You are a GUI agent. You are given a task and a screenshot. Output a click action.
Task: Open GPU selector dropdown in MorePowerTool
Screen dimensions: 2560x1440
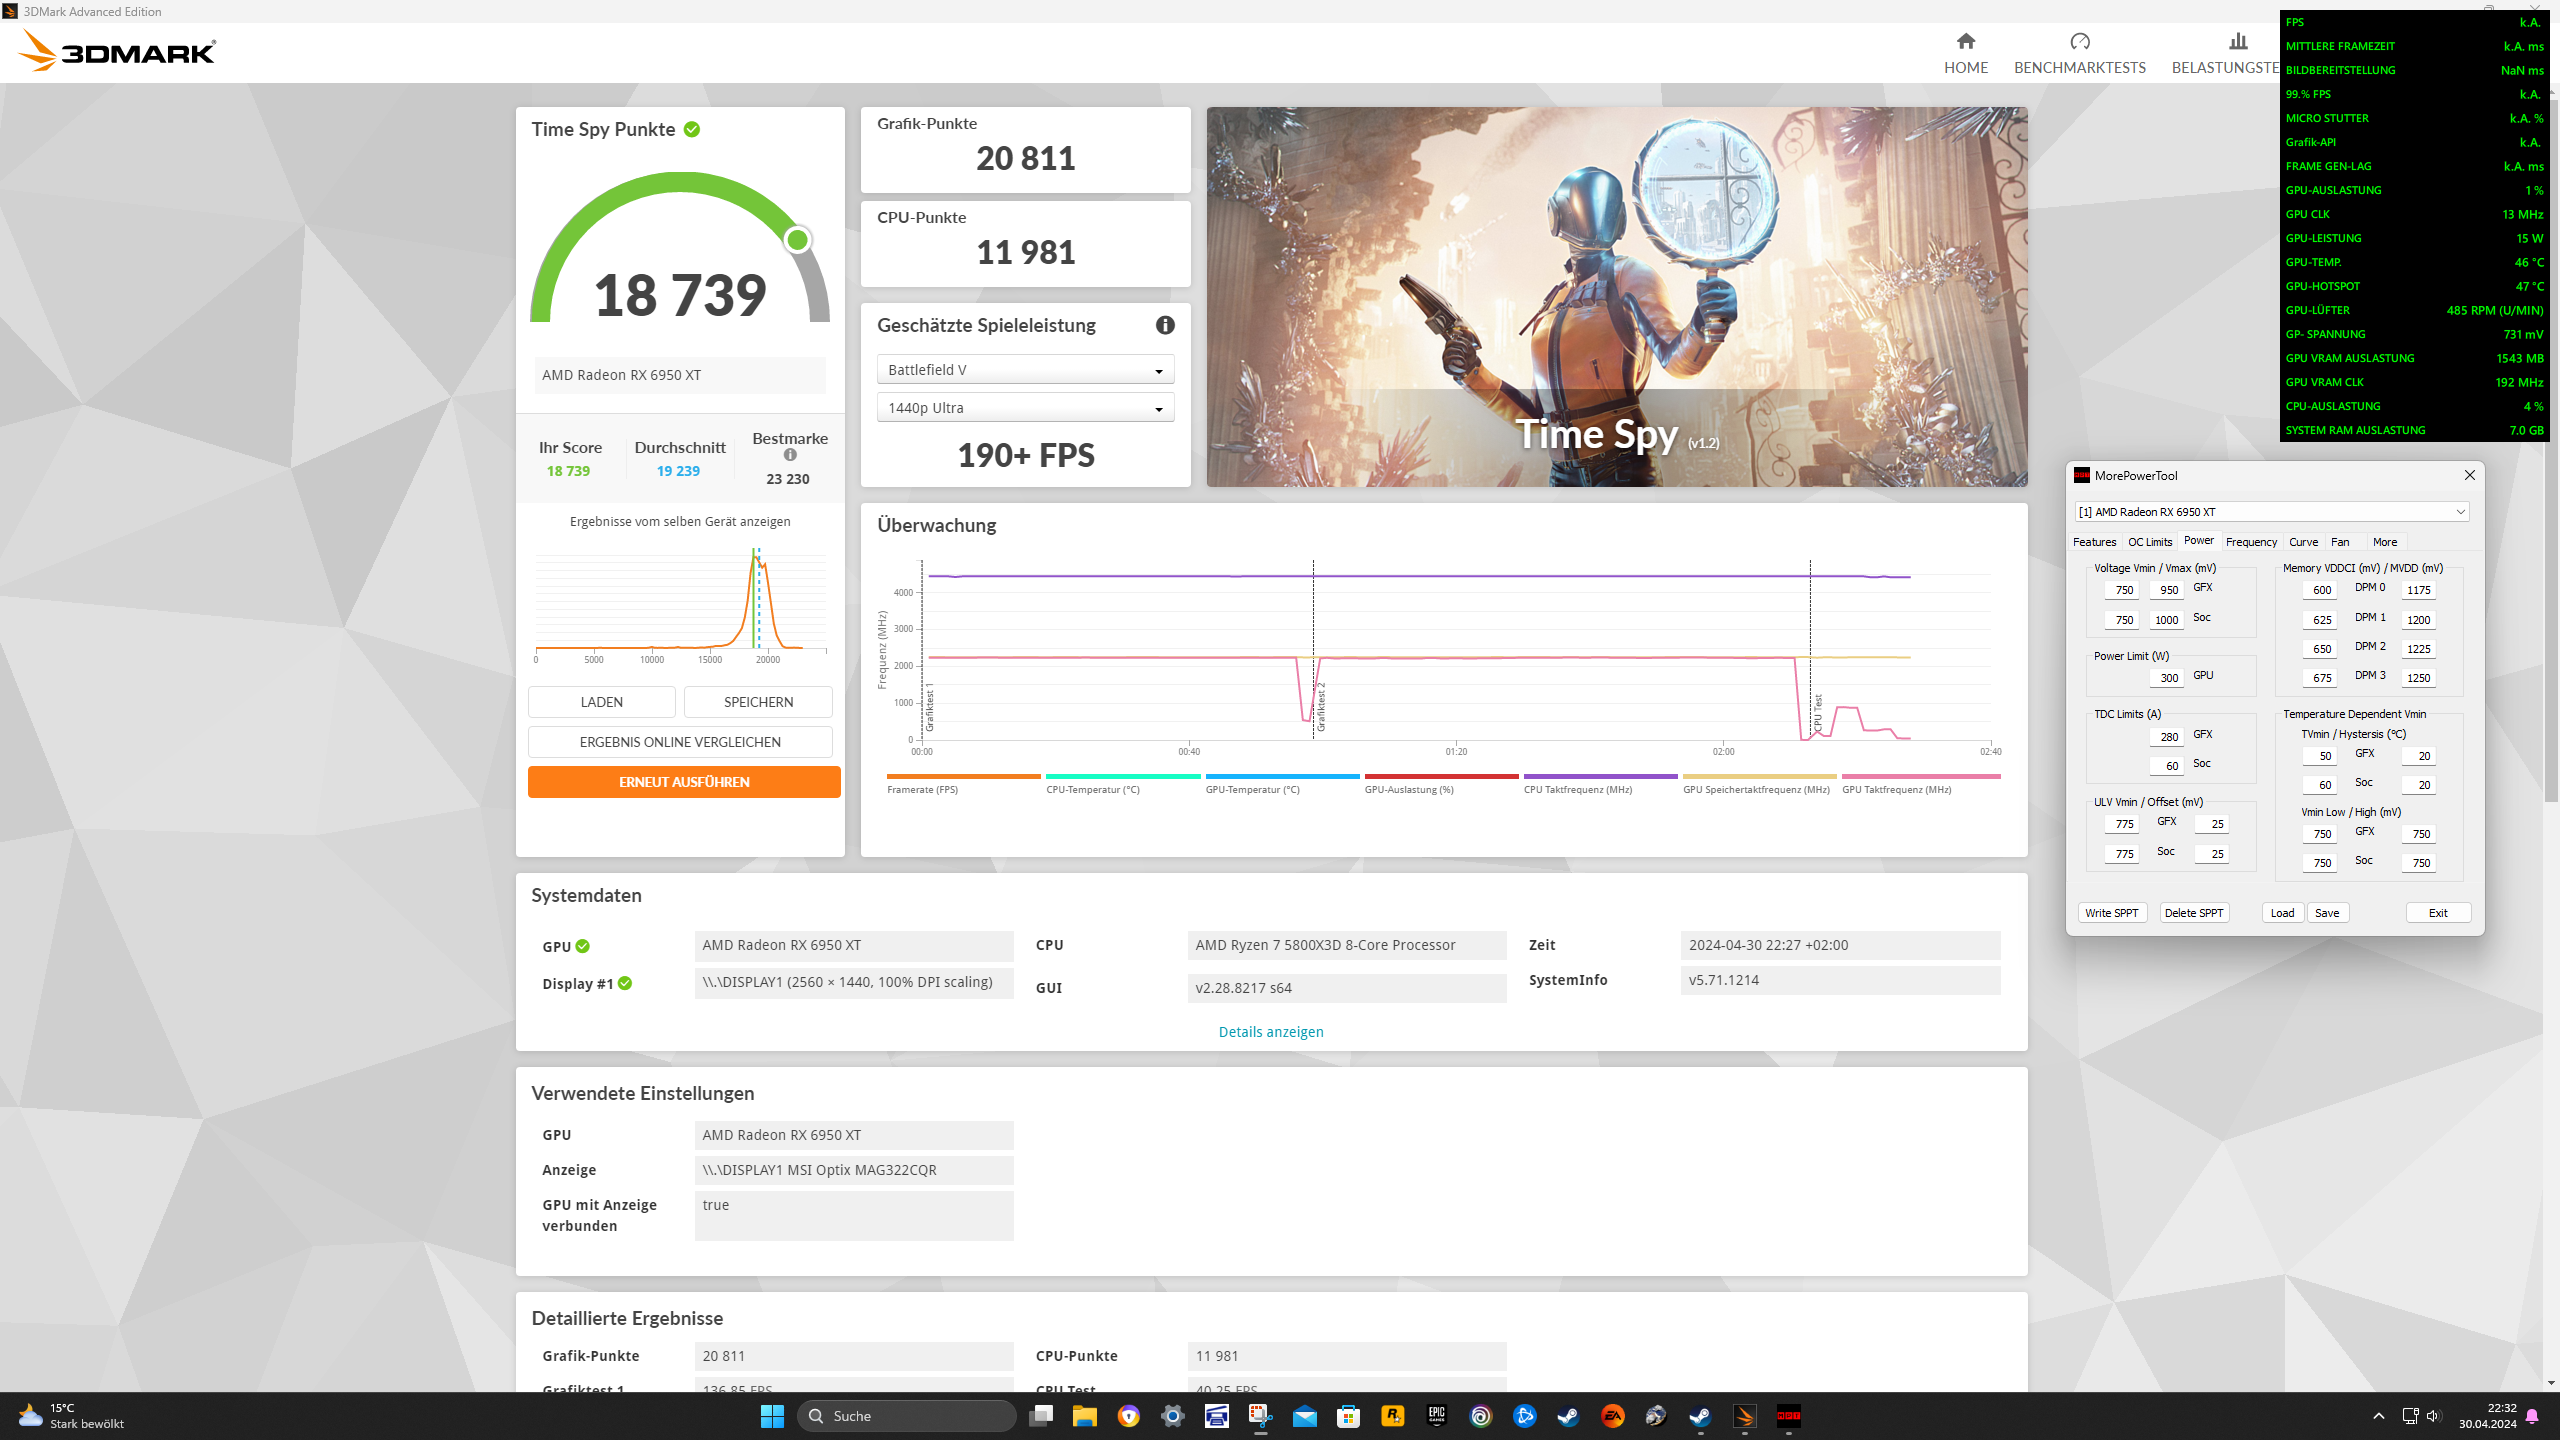pyautogui.click(x=2271, y=512)
